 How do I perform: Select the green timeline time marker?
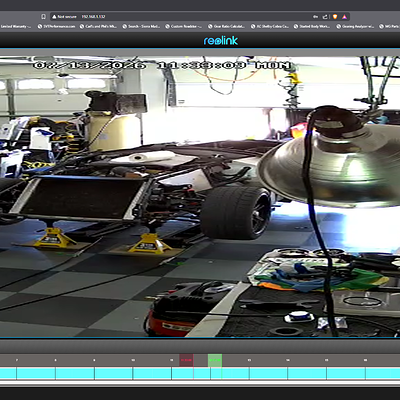[215, 360]
